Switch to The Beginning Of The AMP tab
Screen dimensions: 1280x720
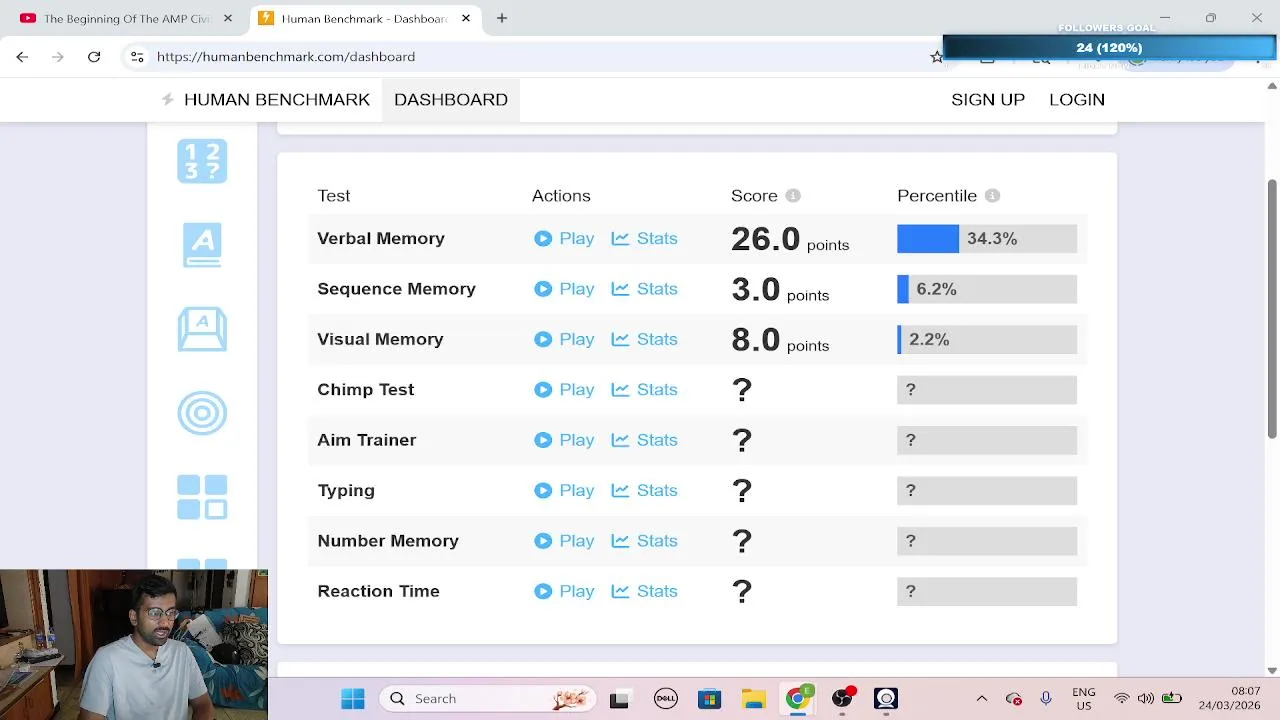point(126,18)
